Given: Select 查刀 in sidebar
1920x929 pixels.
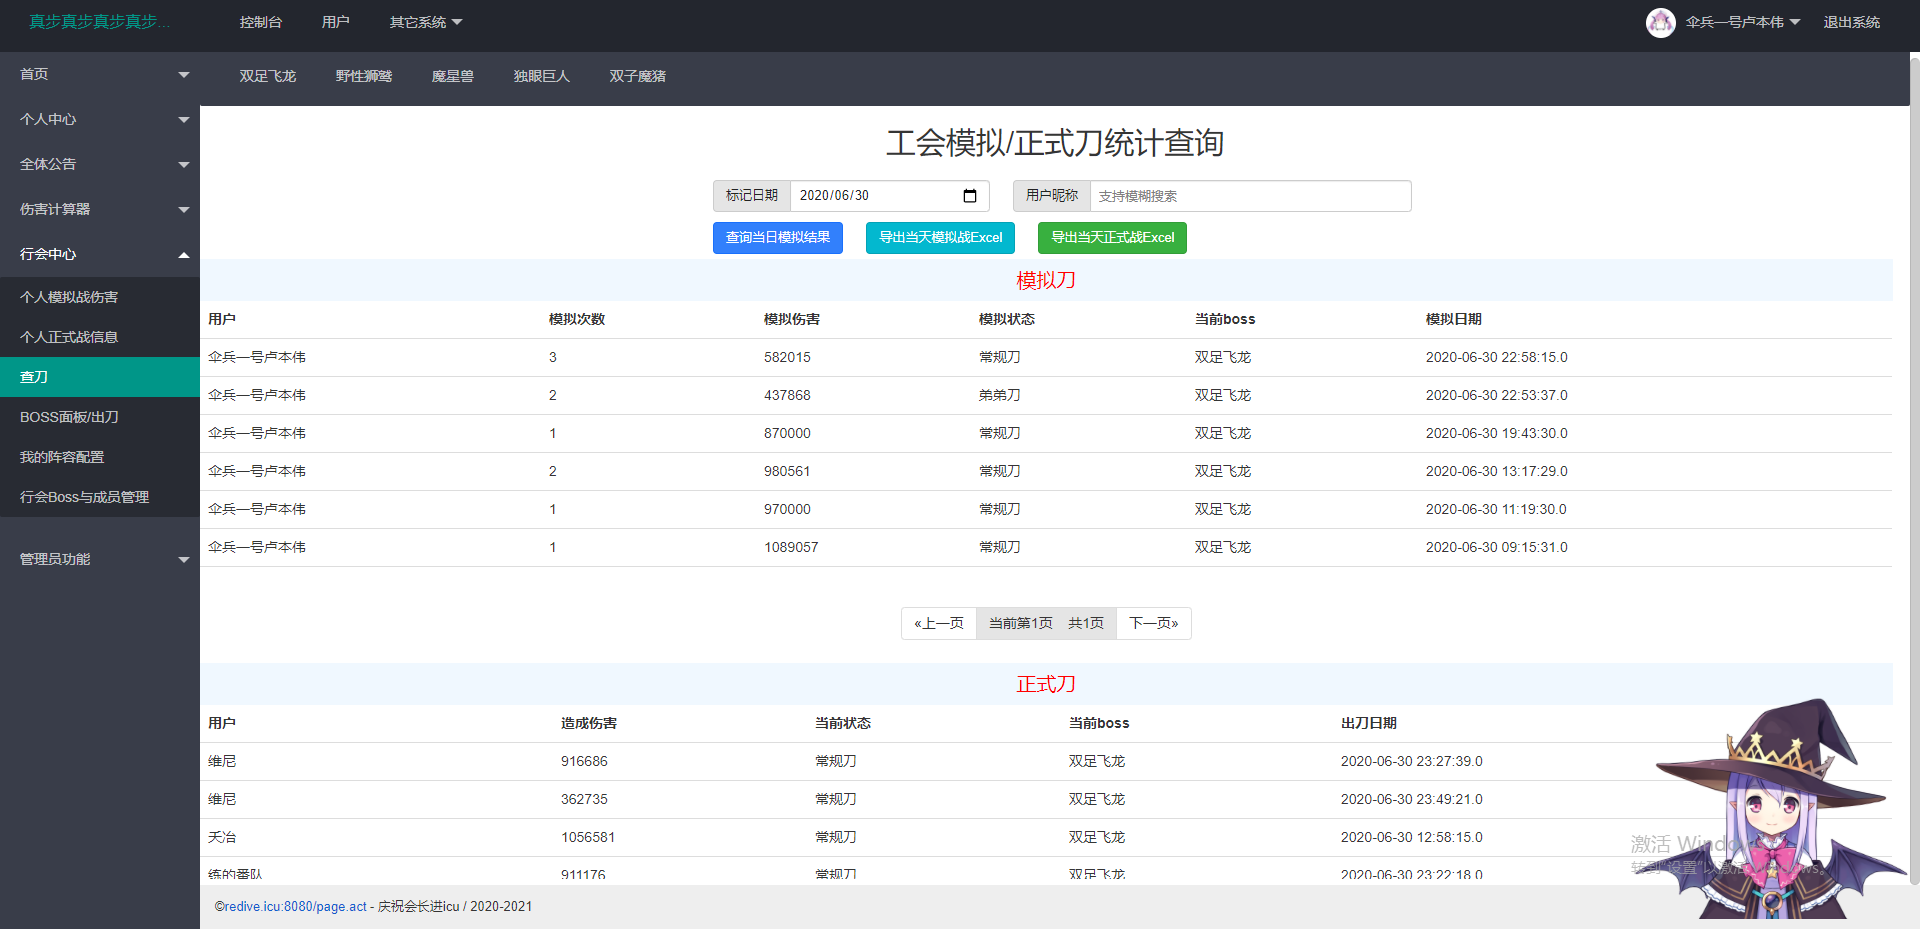Looking at the screenshot, I should [x=100, y=377].
